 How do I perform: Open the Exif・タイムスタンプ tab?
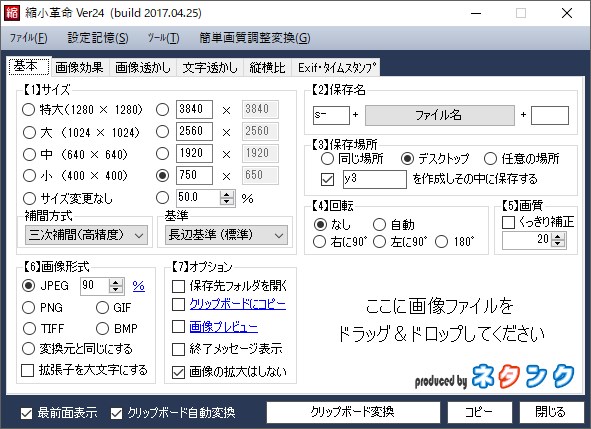coord(337,68)
